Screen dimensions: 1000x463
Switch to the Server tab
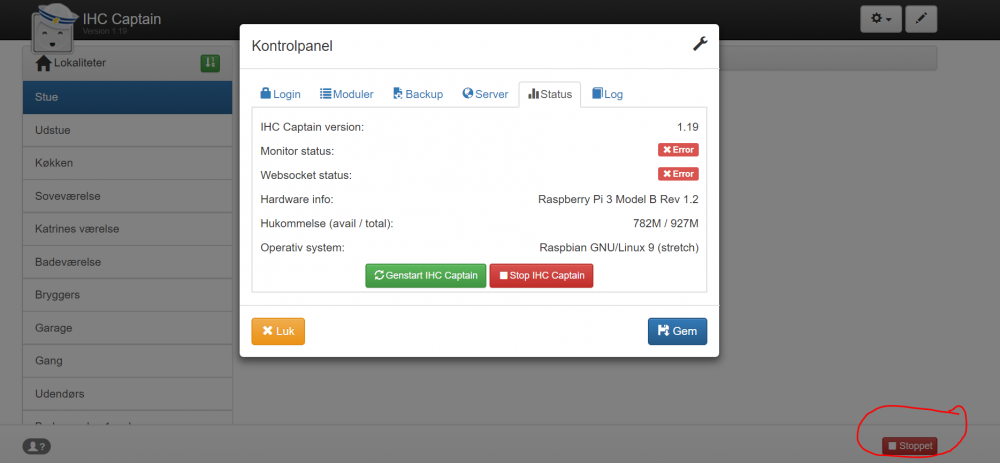pyautogui.click(x=485, y=94)
